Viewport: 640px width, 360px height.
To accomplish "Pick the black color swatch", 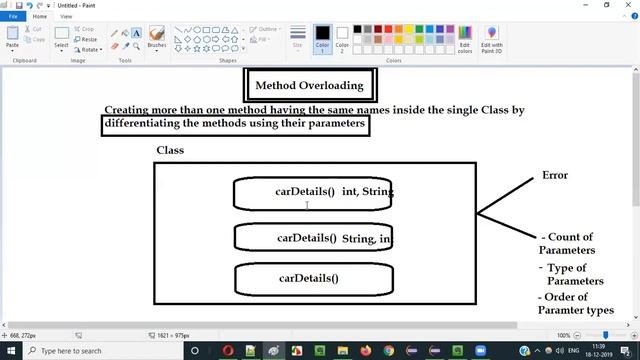I will (357, 29).
